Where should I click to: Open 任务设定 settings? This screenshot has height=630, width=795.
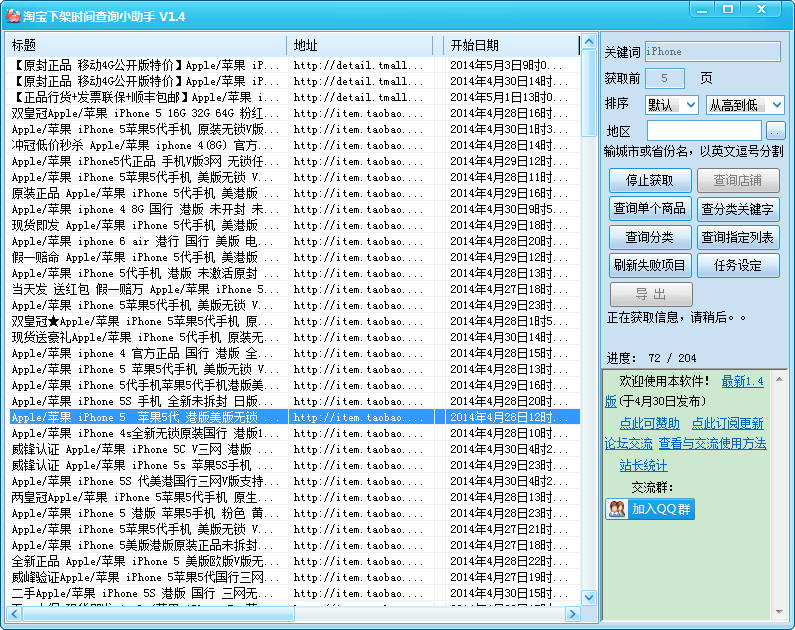click(738, 265)
